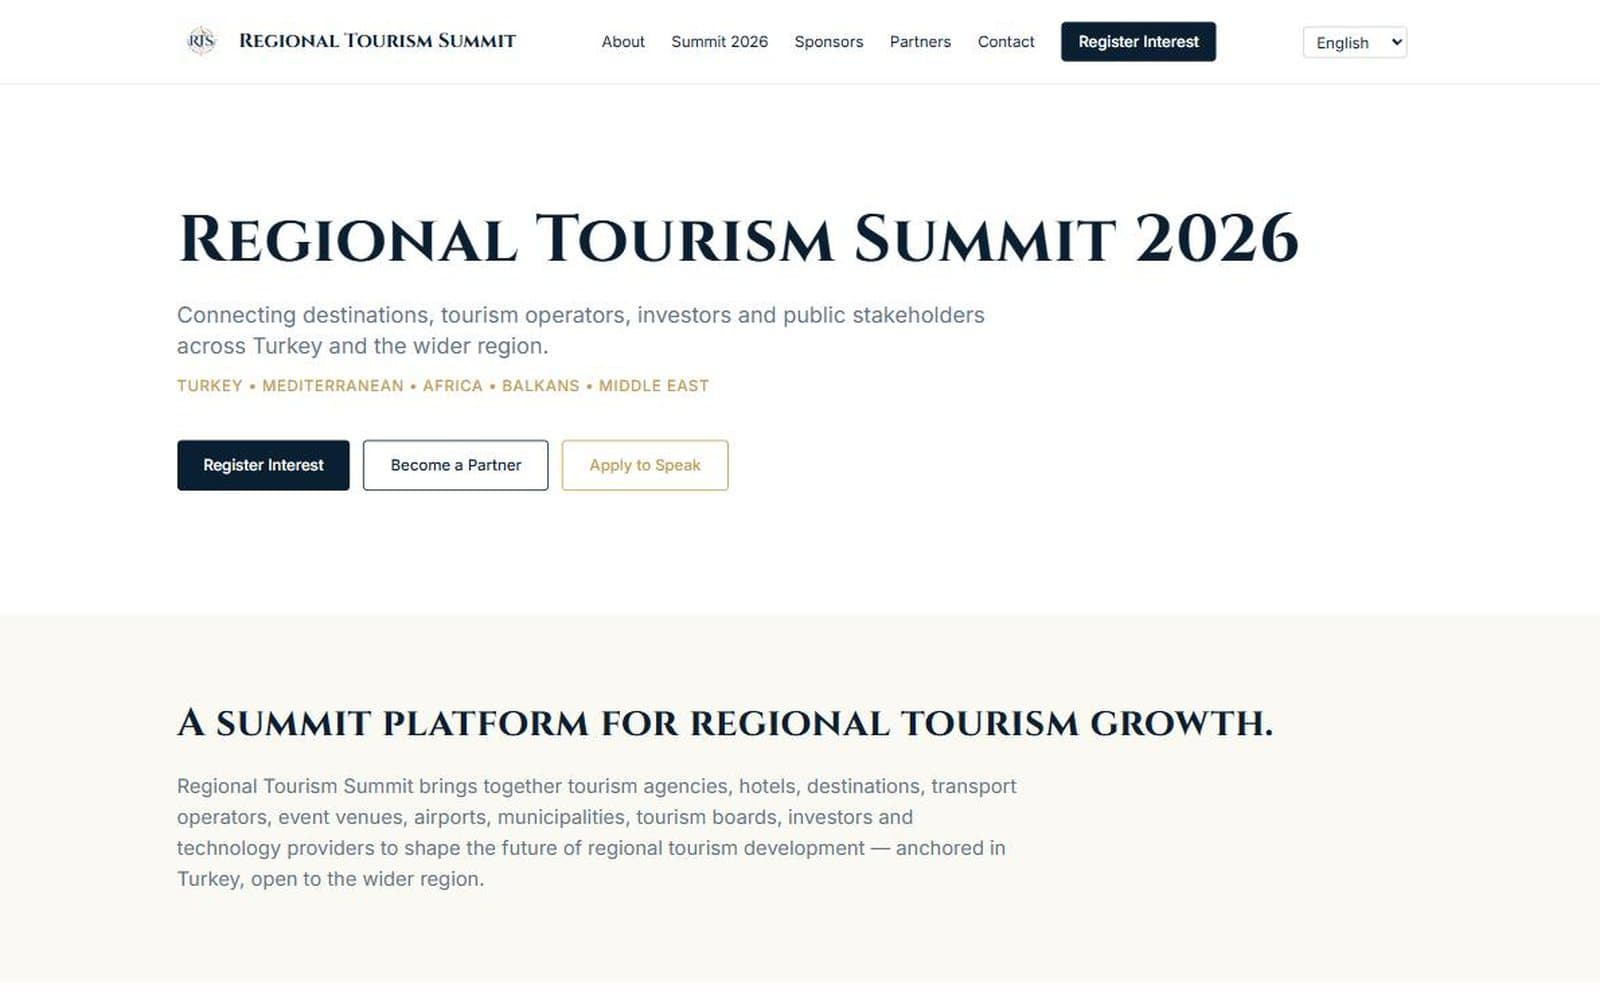
Task: Open the English language dropdown
Action: (1354, 42)
